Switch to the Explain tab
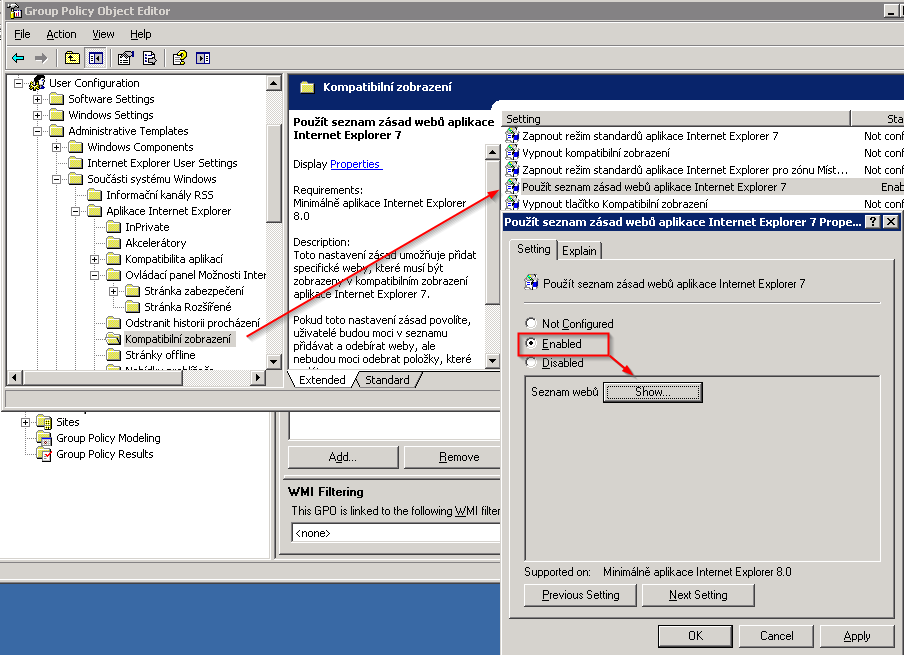Viewport: 904px width, 655px height. tap(579, 250)
